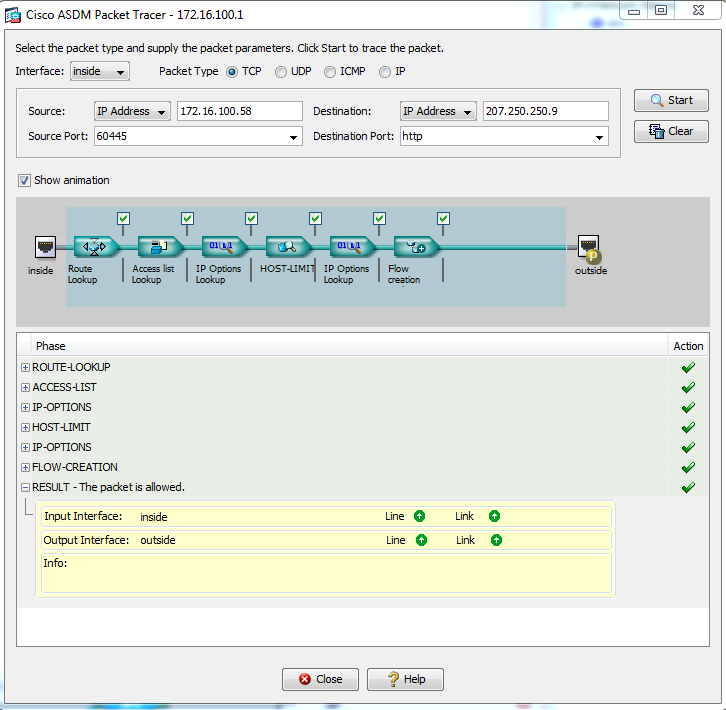Toggle checkbox above Flow creation phase
The image size is (726, 710).
[x=443, y=218]
